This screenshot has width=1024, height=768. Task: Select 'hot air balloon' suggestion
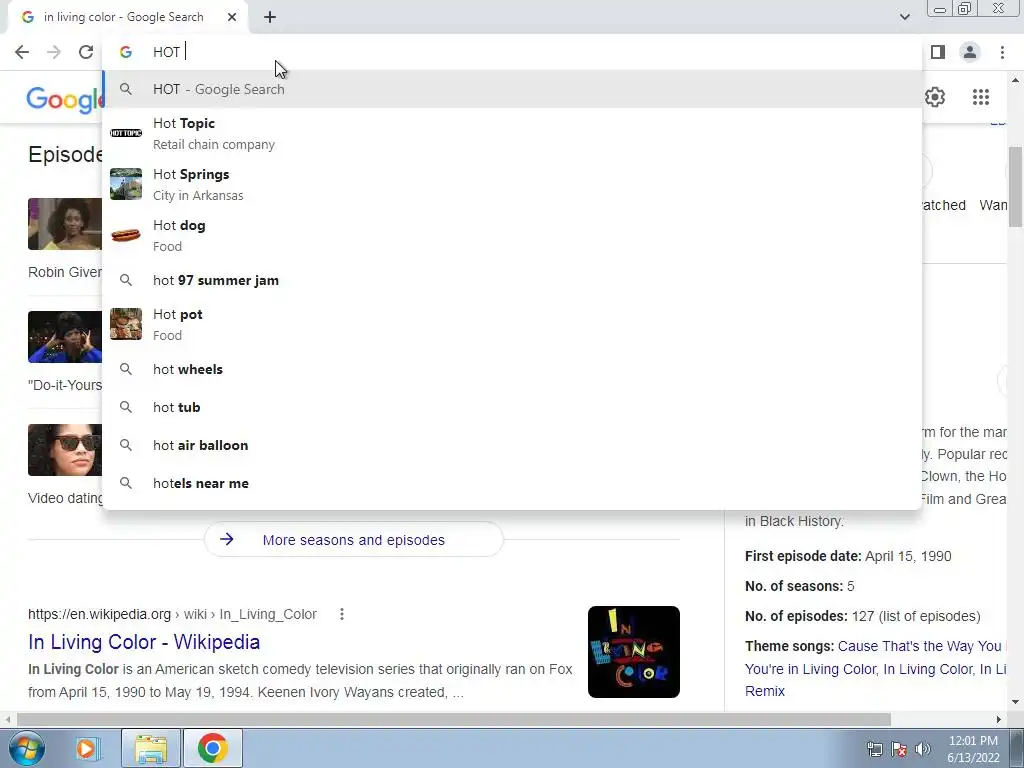[512, 445]
